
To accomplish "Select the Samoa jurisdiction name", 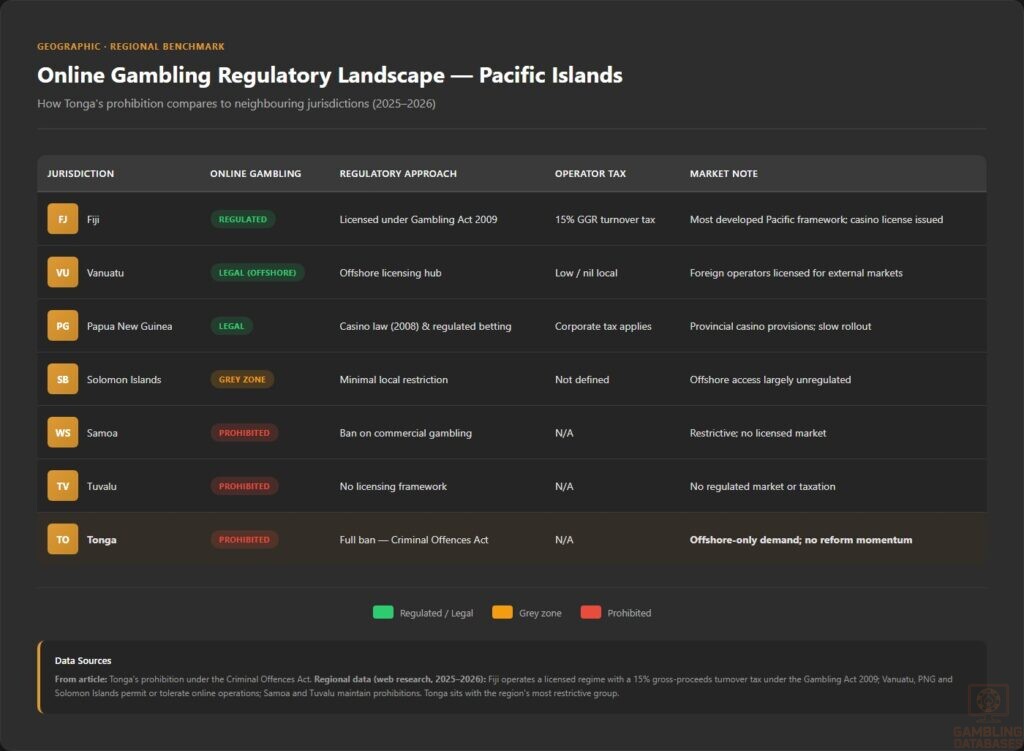I will tap(102, 433).
